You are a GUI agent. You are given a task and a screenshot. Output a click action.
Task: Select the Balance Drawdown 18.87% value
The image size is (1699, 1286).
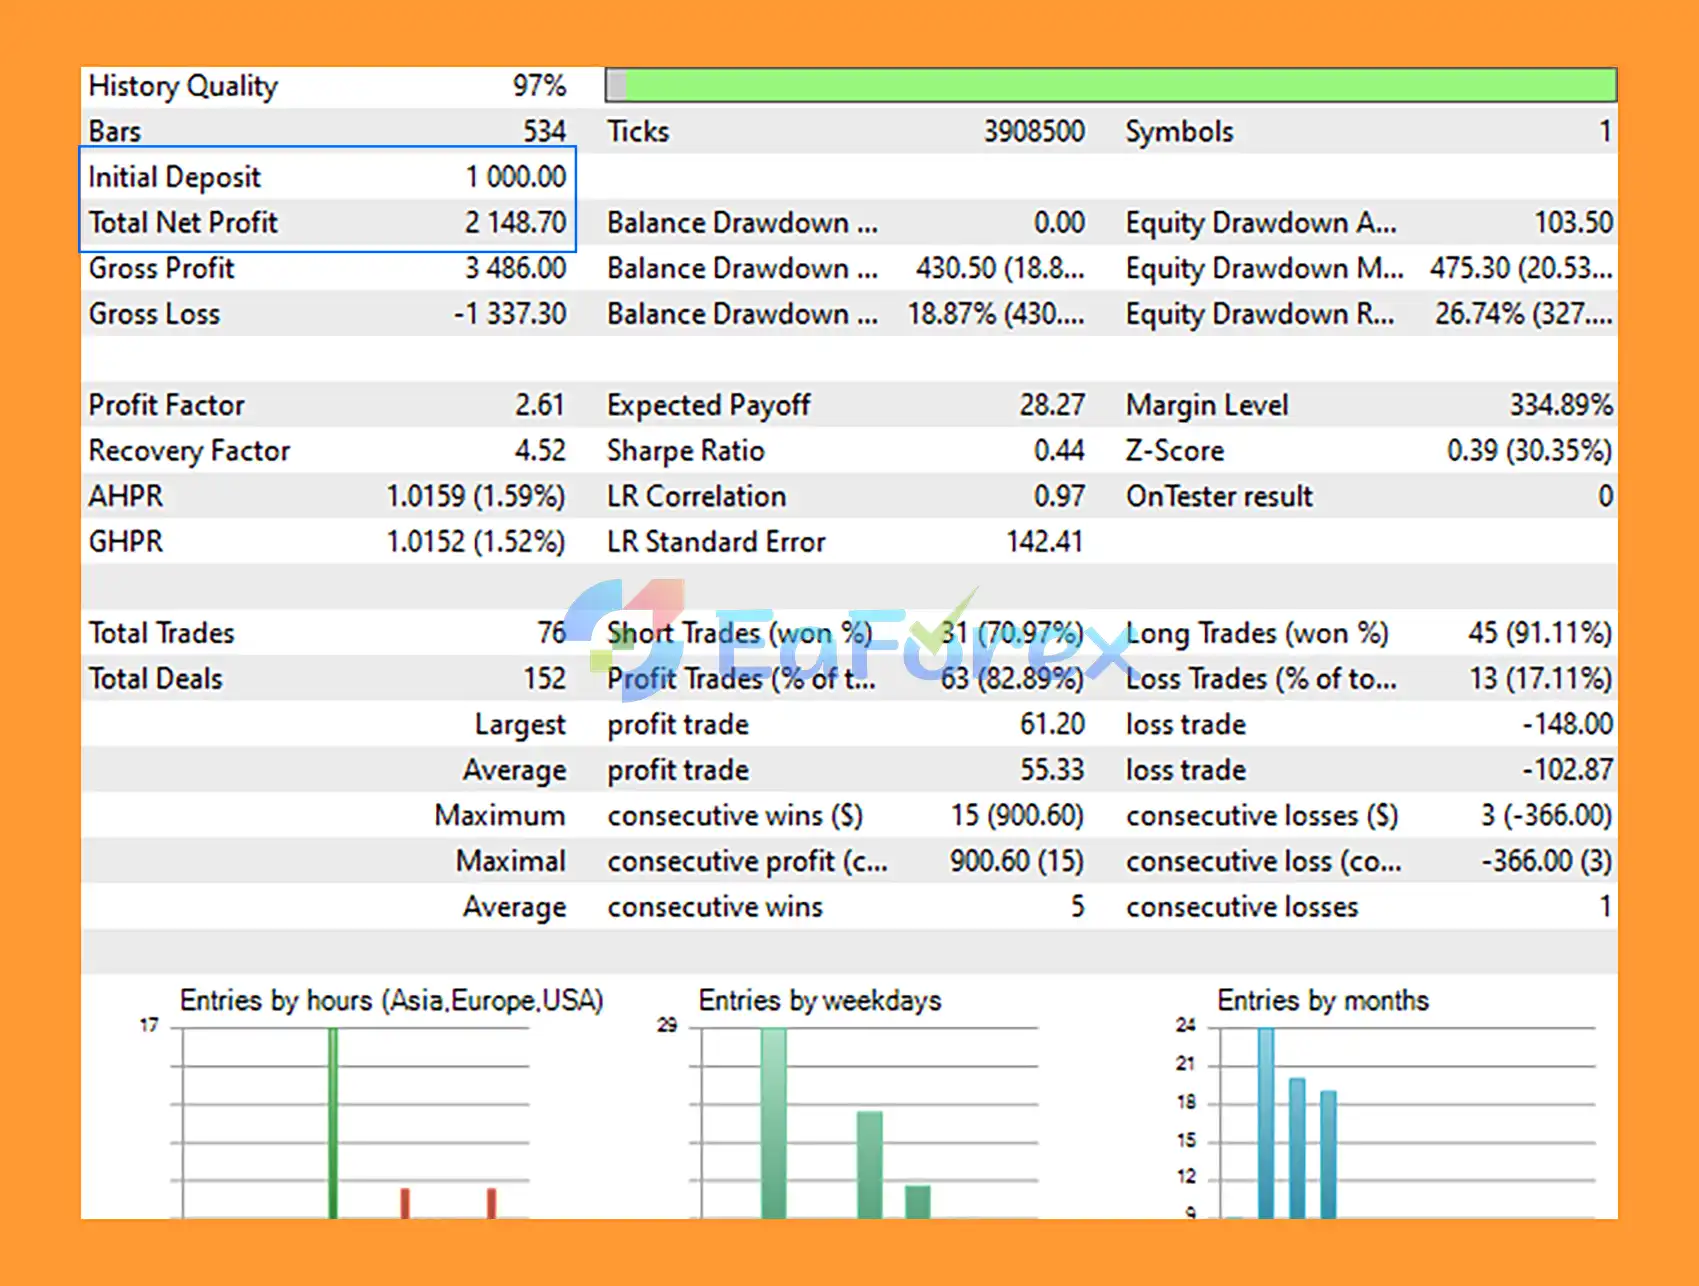pyautogui.click(x=996, y=314)
